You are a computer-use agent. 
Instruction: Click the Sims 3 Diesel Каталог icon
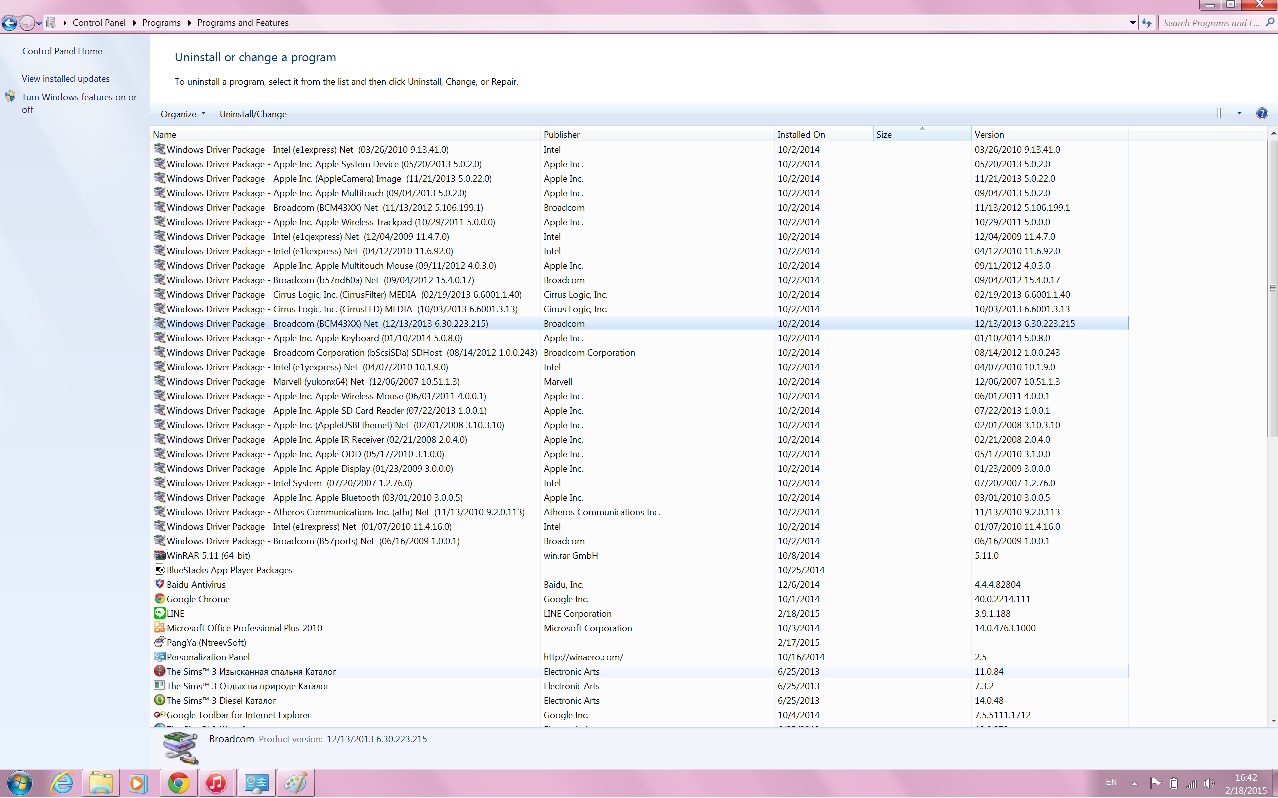(x=159, y=700)
